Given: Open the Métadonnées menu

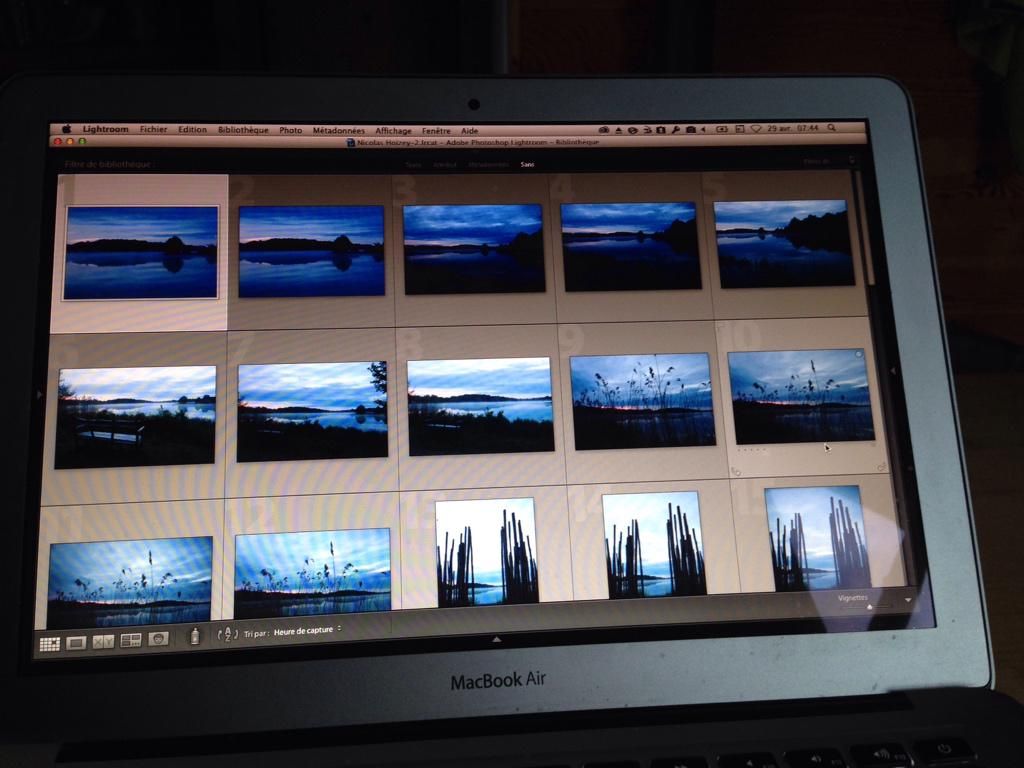Looking at the screenshot, I should [x=338, y=130].
